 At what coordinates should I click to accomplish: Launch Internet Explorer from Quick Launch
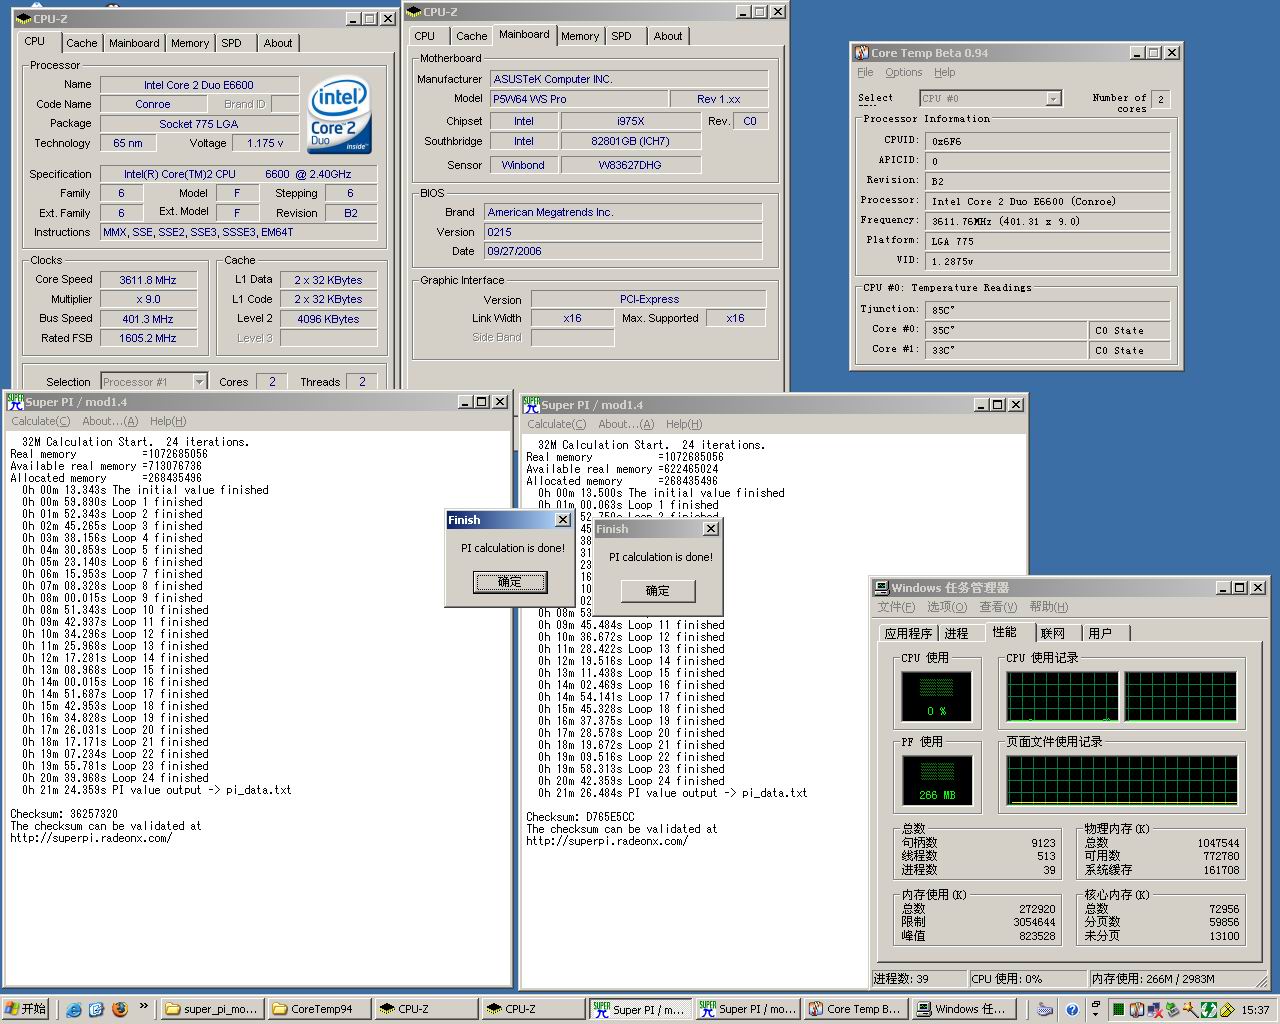tap(73, 1009)
